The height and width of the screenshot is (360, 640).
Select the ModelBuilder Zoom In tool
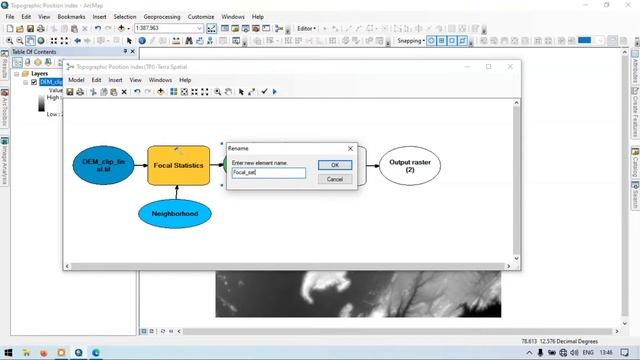[218, 92]
